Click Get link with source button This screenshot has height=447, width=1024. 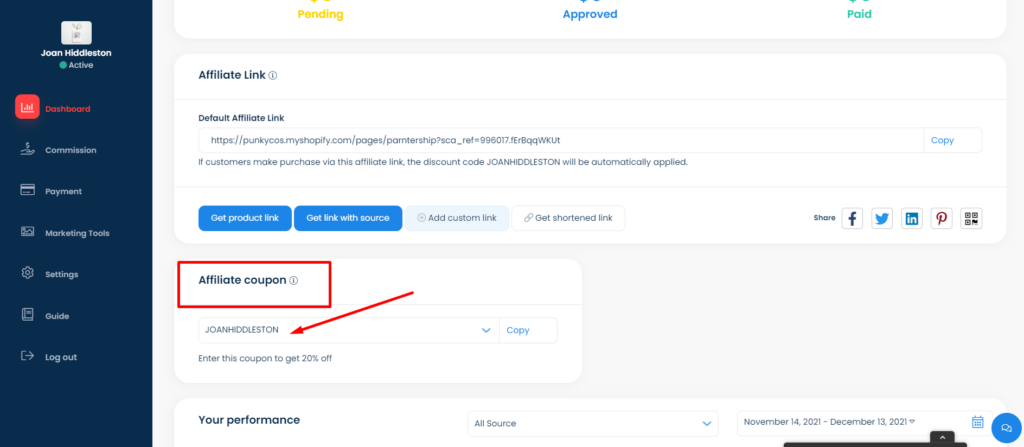click(348, 218)
